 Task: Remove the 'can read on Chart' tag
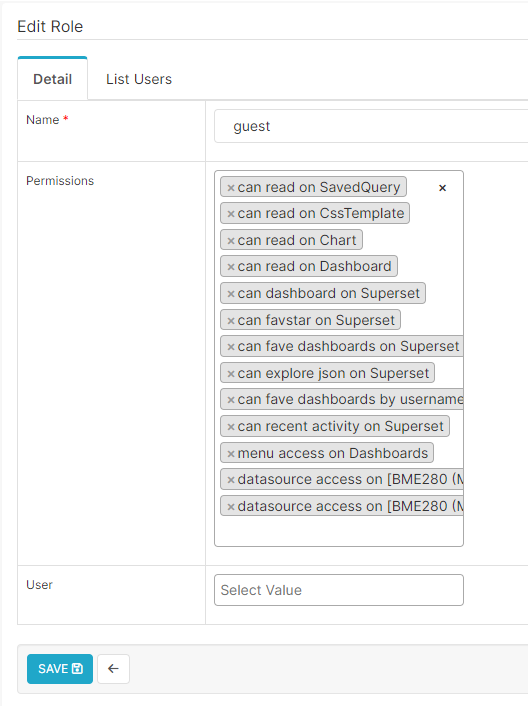(231, 241)
